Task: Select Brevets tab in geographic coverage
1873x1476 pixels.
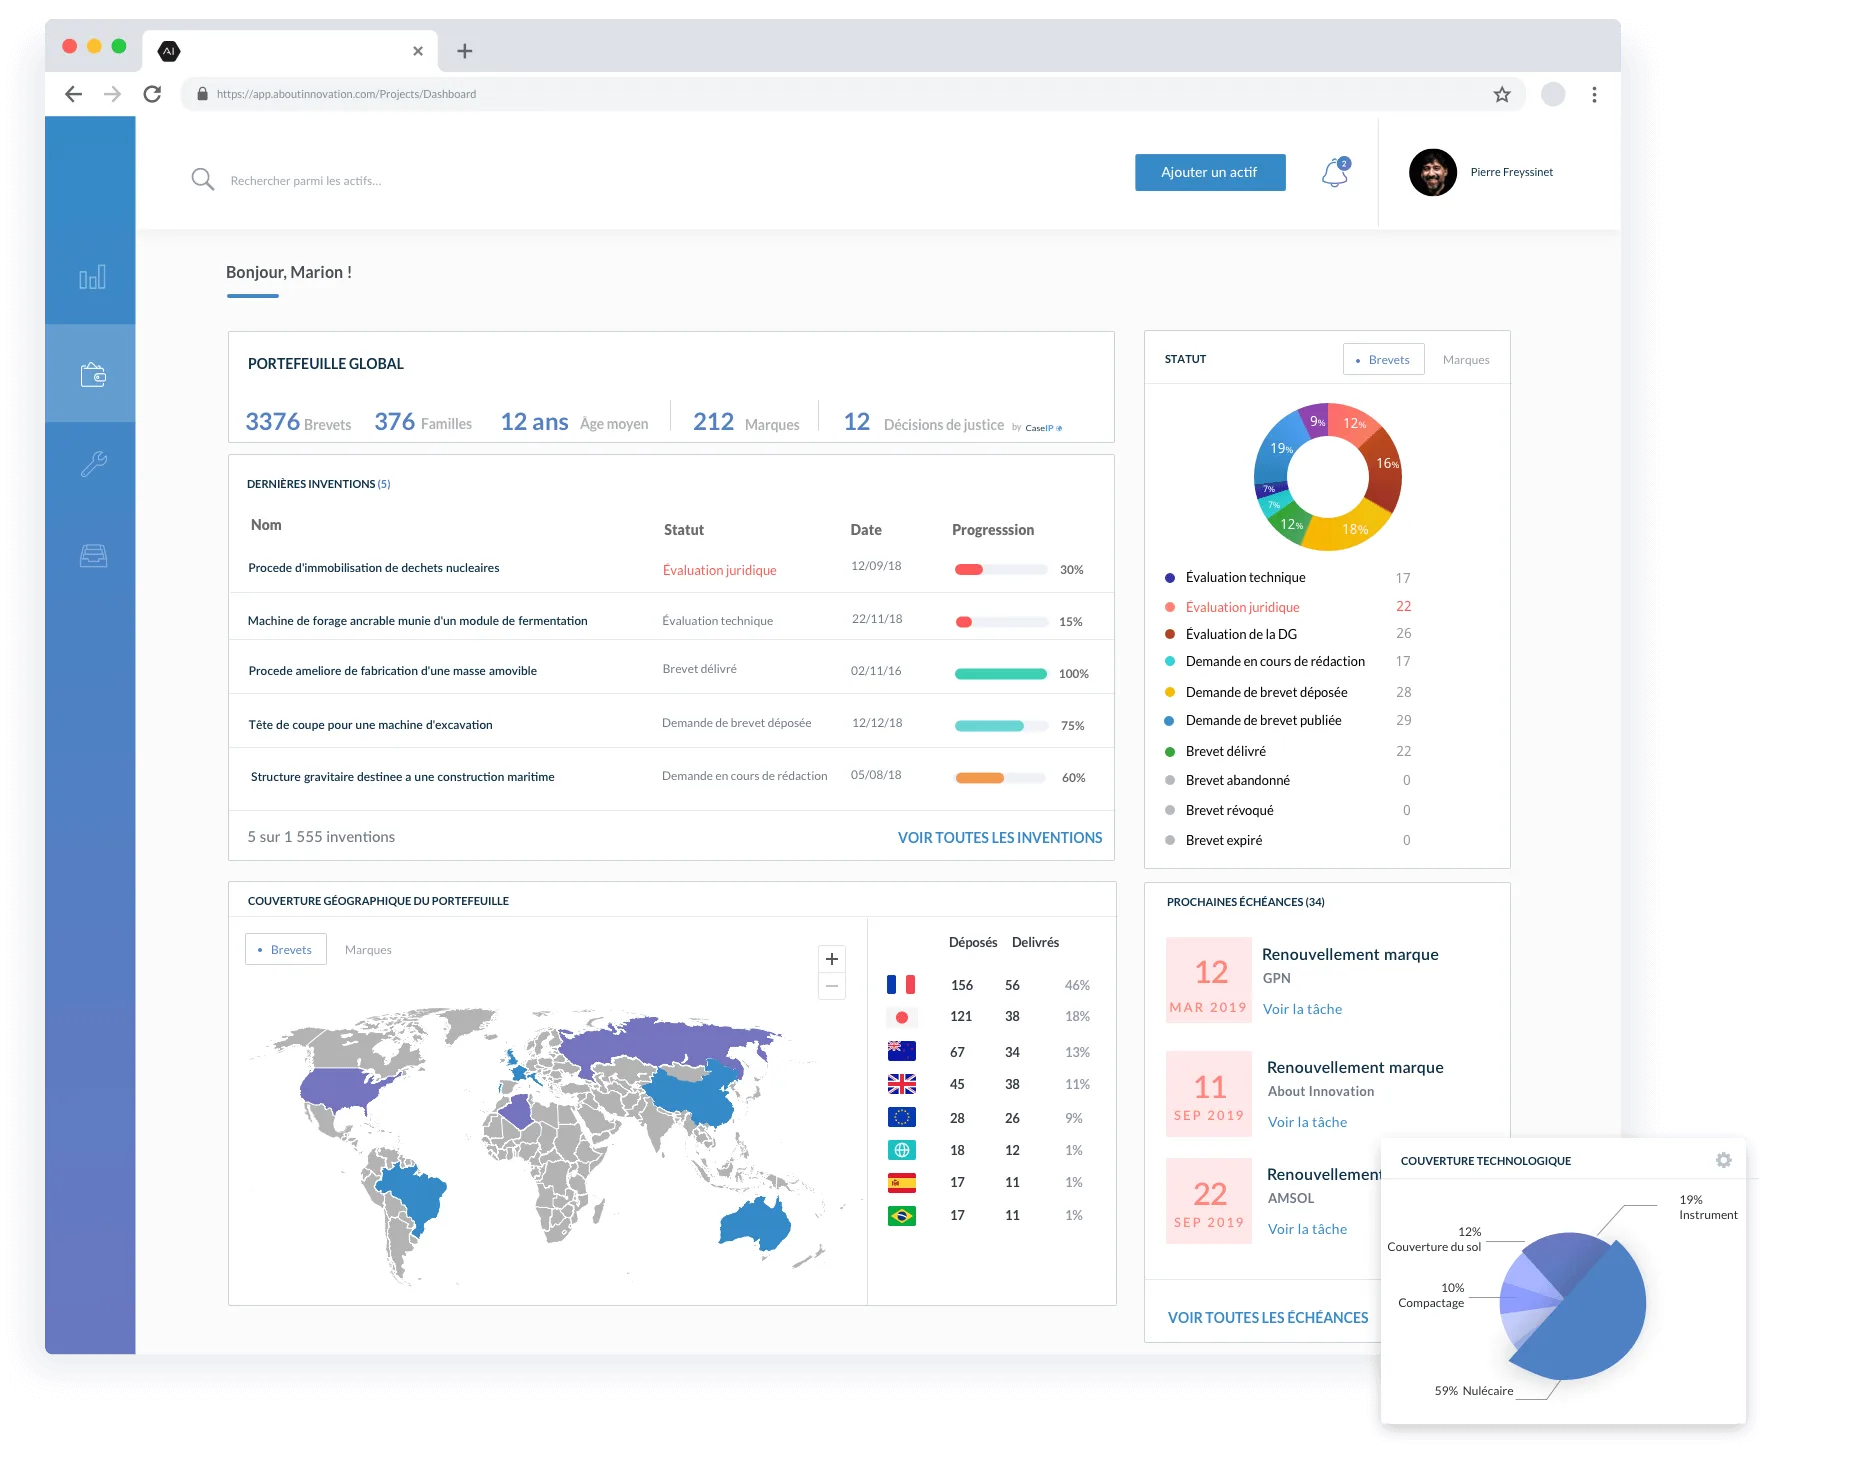Action: [x=285, y=949]
